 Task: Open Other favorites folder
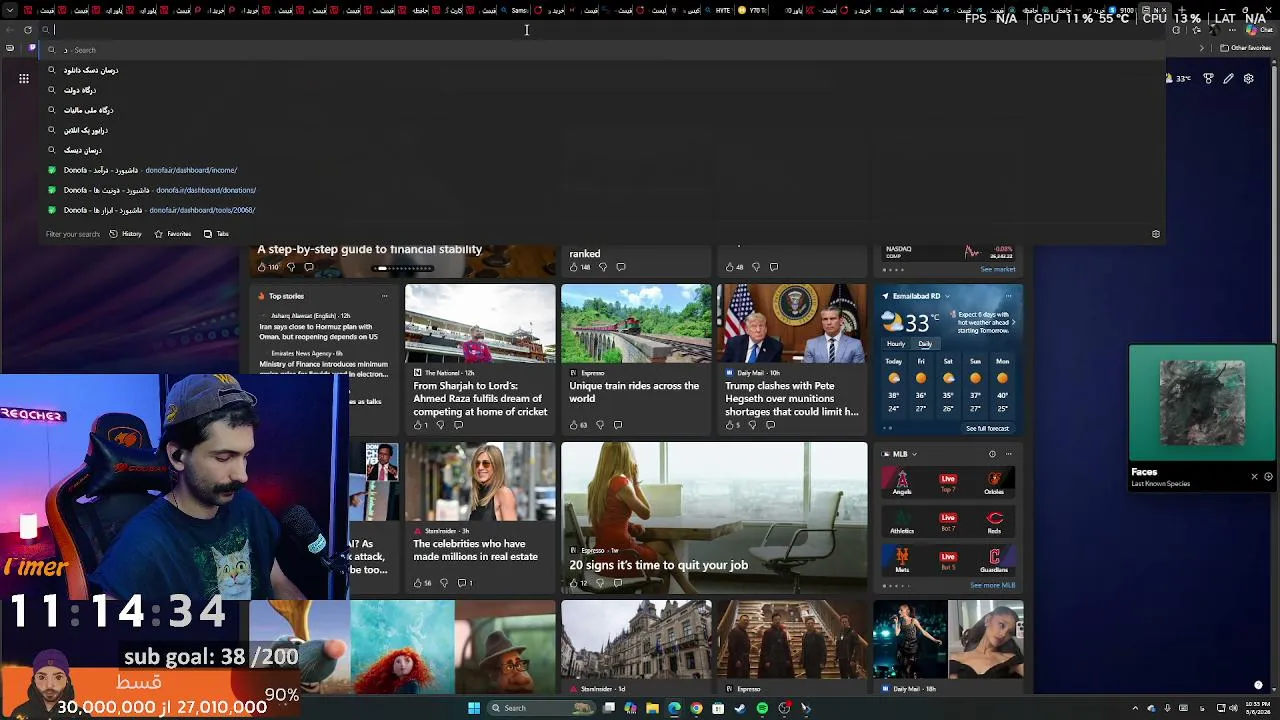pyautogui.click(x=1245, y=48)
